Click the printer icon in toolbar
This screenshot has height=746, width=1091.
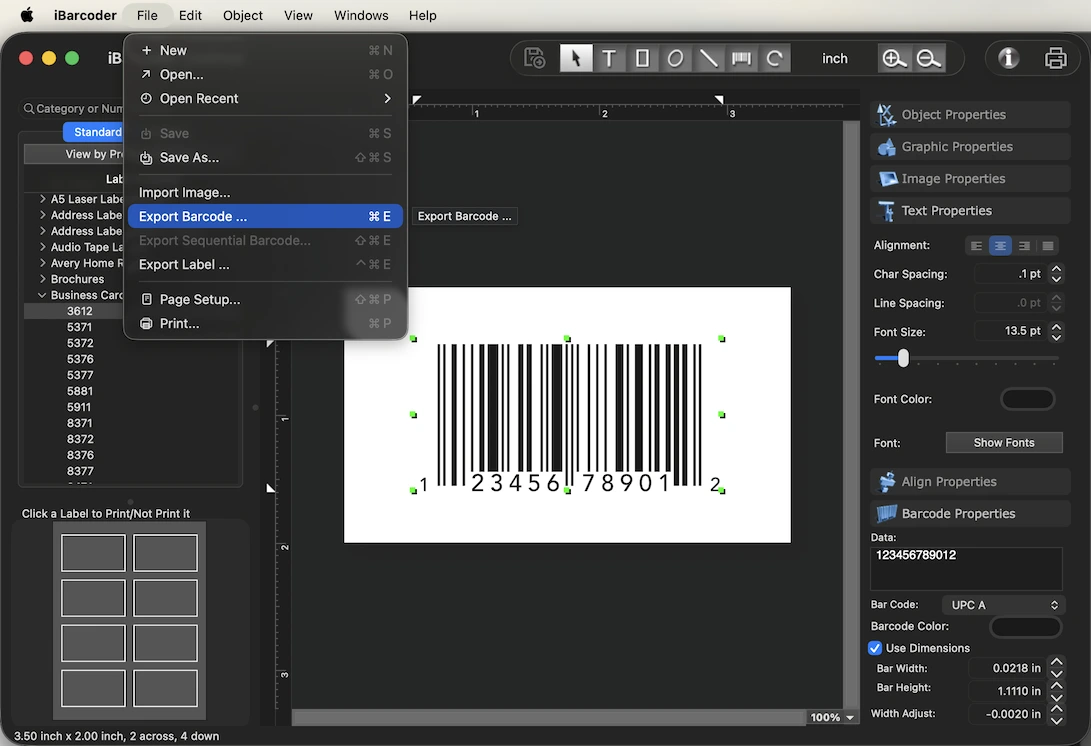tap(1056, 58)
